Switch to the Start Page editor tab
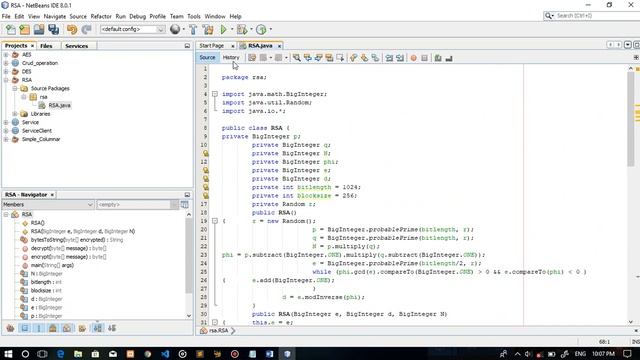Image resolution: width=640 pixels, height=360 pixels. click(212, 46)
